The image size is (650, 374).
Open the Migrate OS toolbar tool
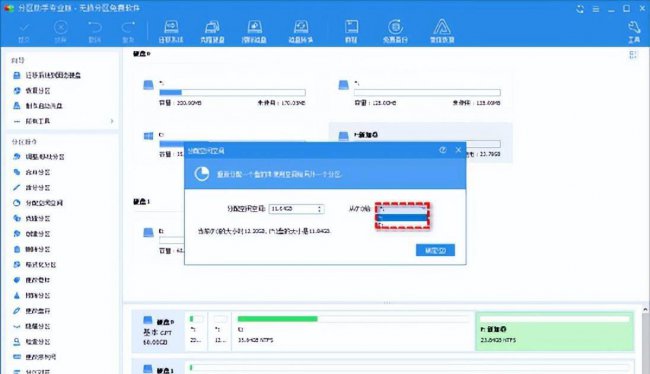click(x=171, y=32)
